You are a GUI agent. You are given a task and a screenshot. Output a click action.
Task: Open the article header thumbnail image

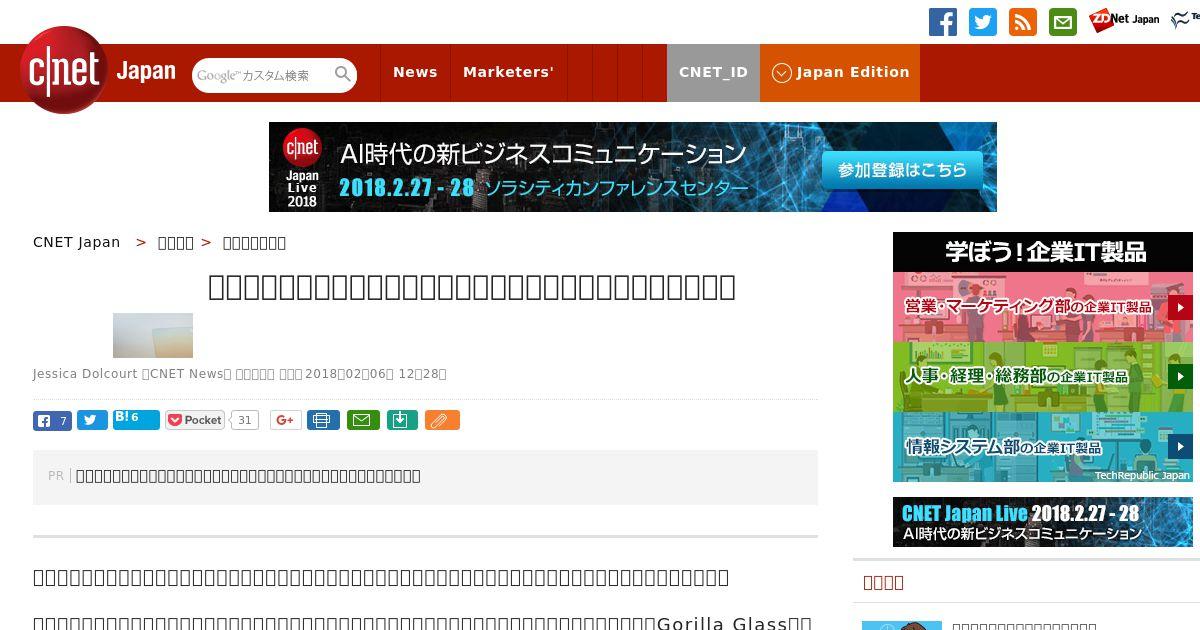(x=153, y=335)
